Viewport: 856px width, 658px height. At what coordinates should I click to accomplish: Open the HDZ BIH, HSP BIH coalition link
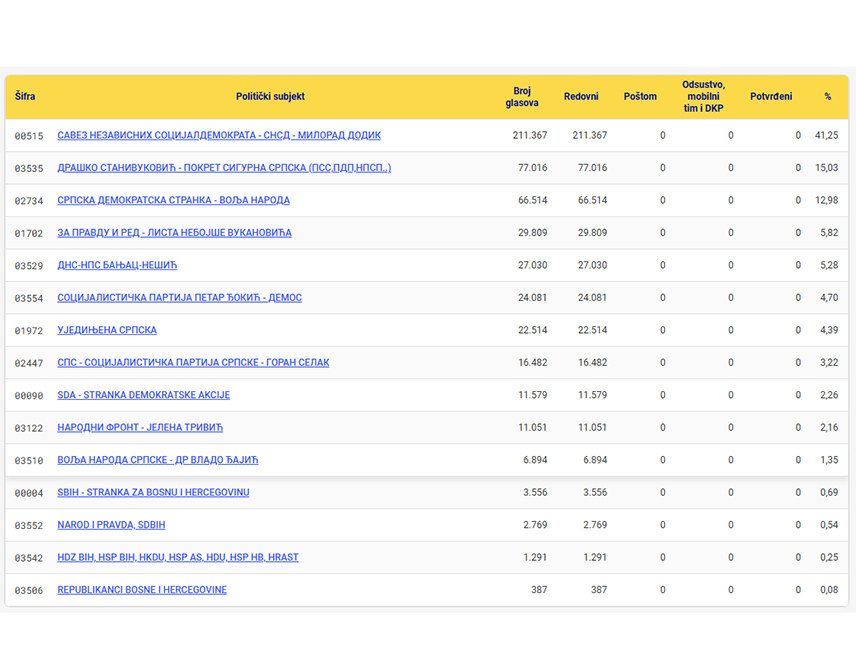(x=178, y=558)
